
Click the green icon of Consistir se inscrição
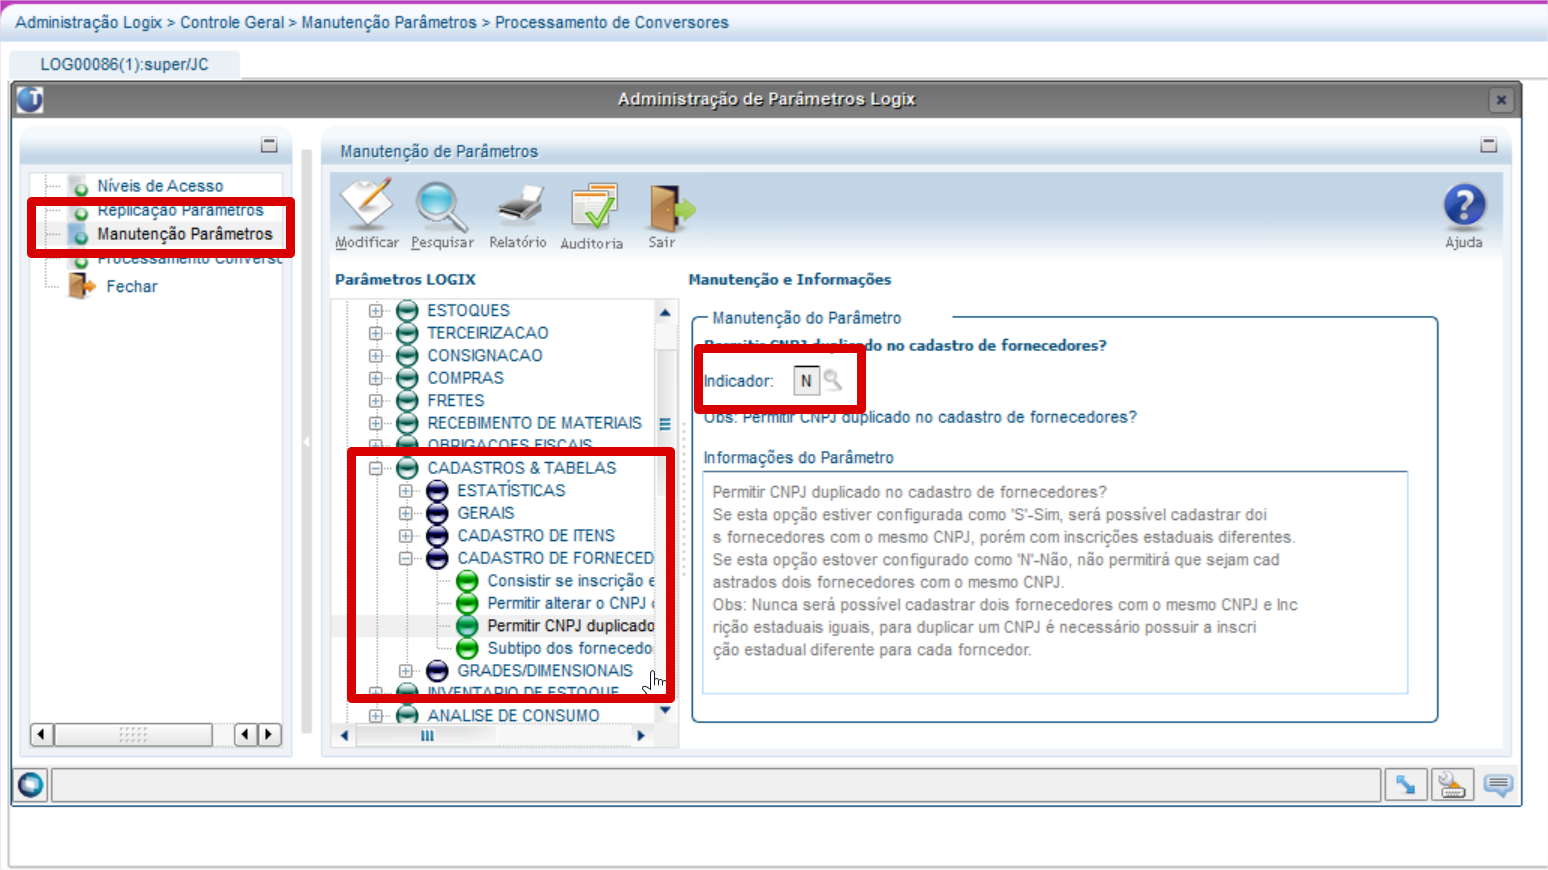pyautogui.click(x=467, y=581)
